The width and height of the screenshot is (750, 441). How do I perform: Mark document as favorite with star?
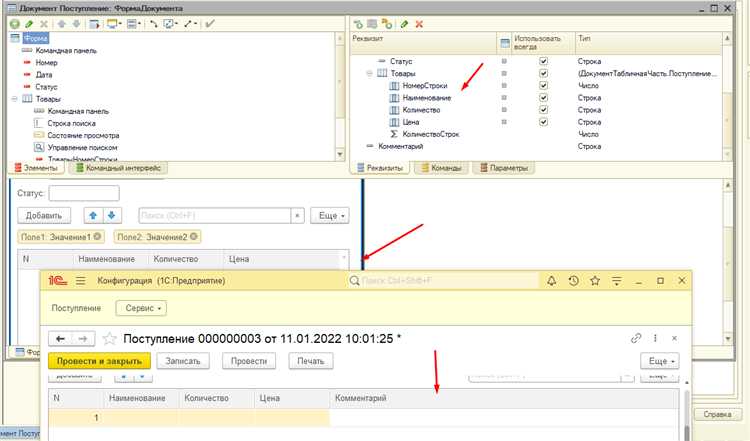(110, 339)
